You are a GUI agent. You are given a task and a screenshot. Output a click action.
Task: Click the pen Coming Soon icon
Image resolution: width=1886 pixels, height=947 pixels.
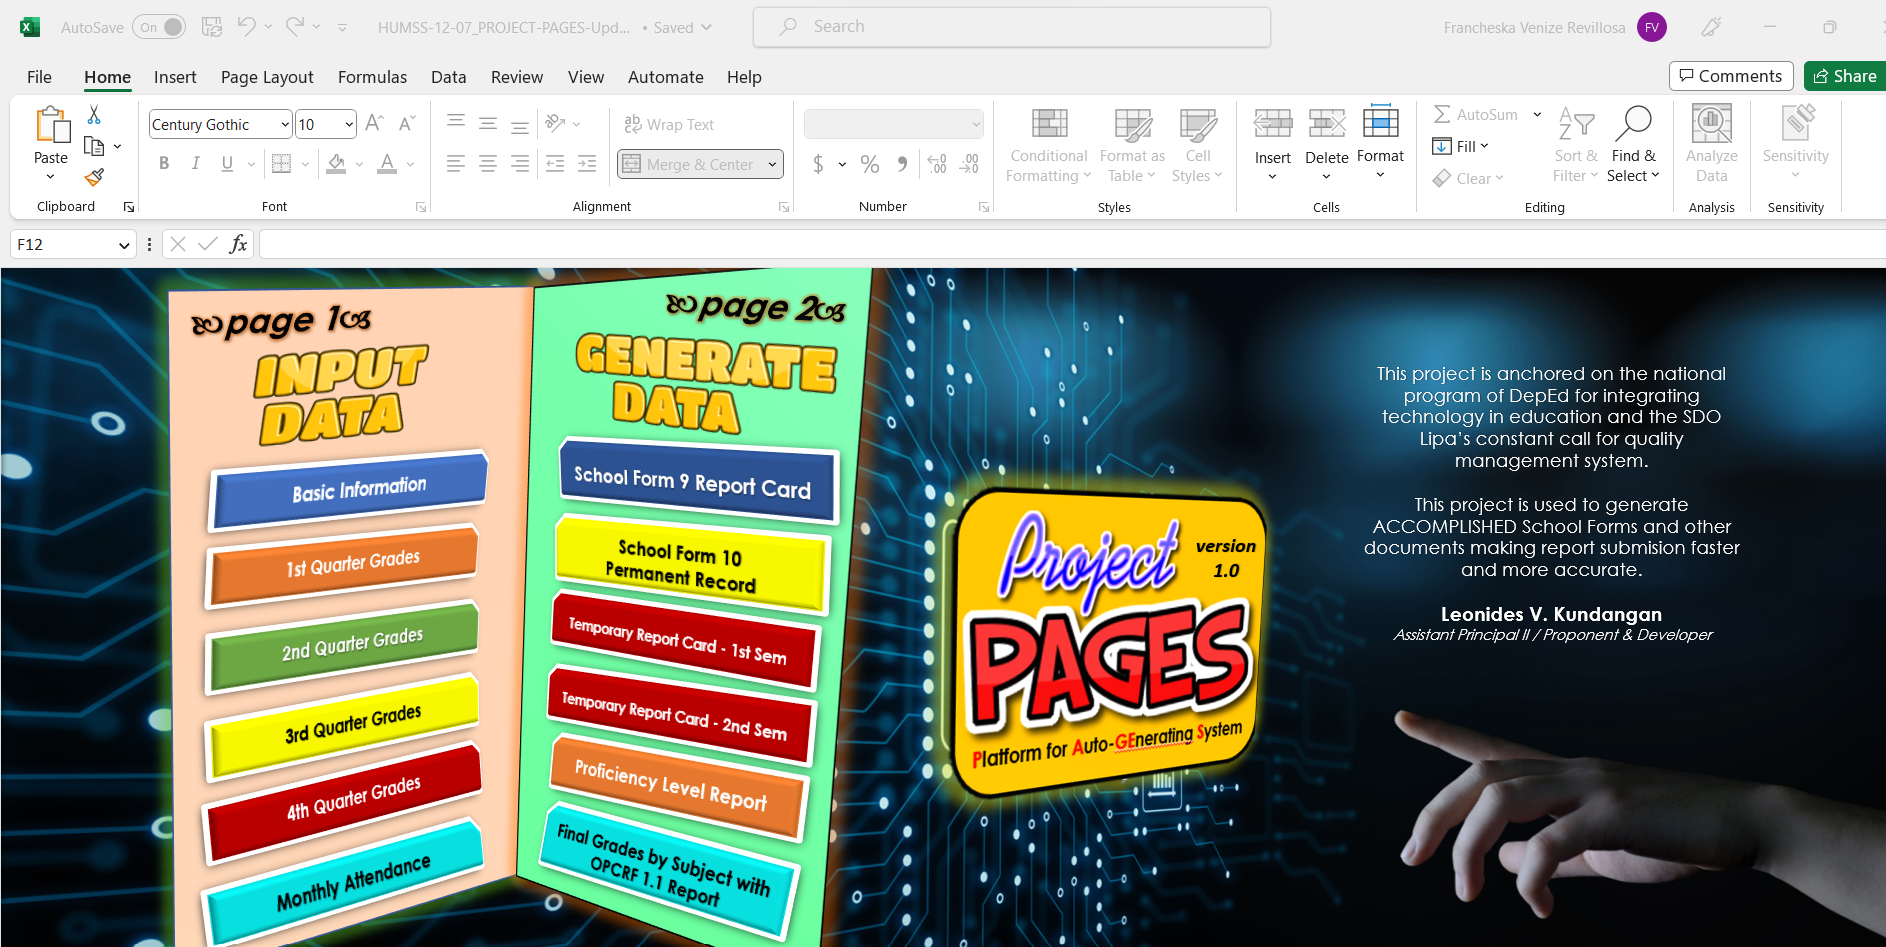1712,27
